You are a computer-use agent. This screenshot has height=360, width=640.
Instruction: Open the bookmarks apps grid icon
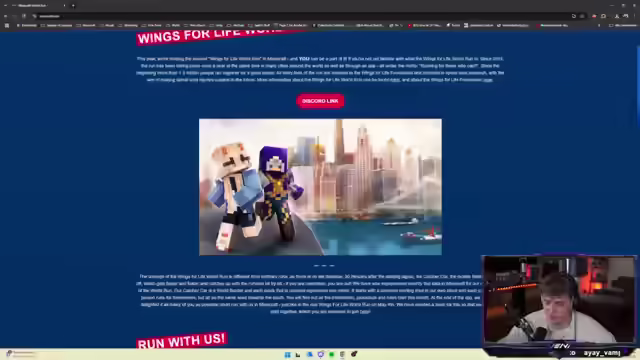[7, 25]
